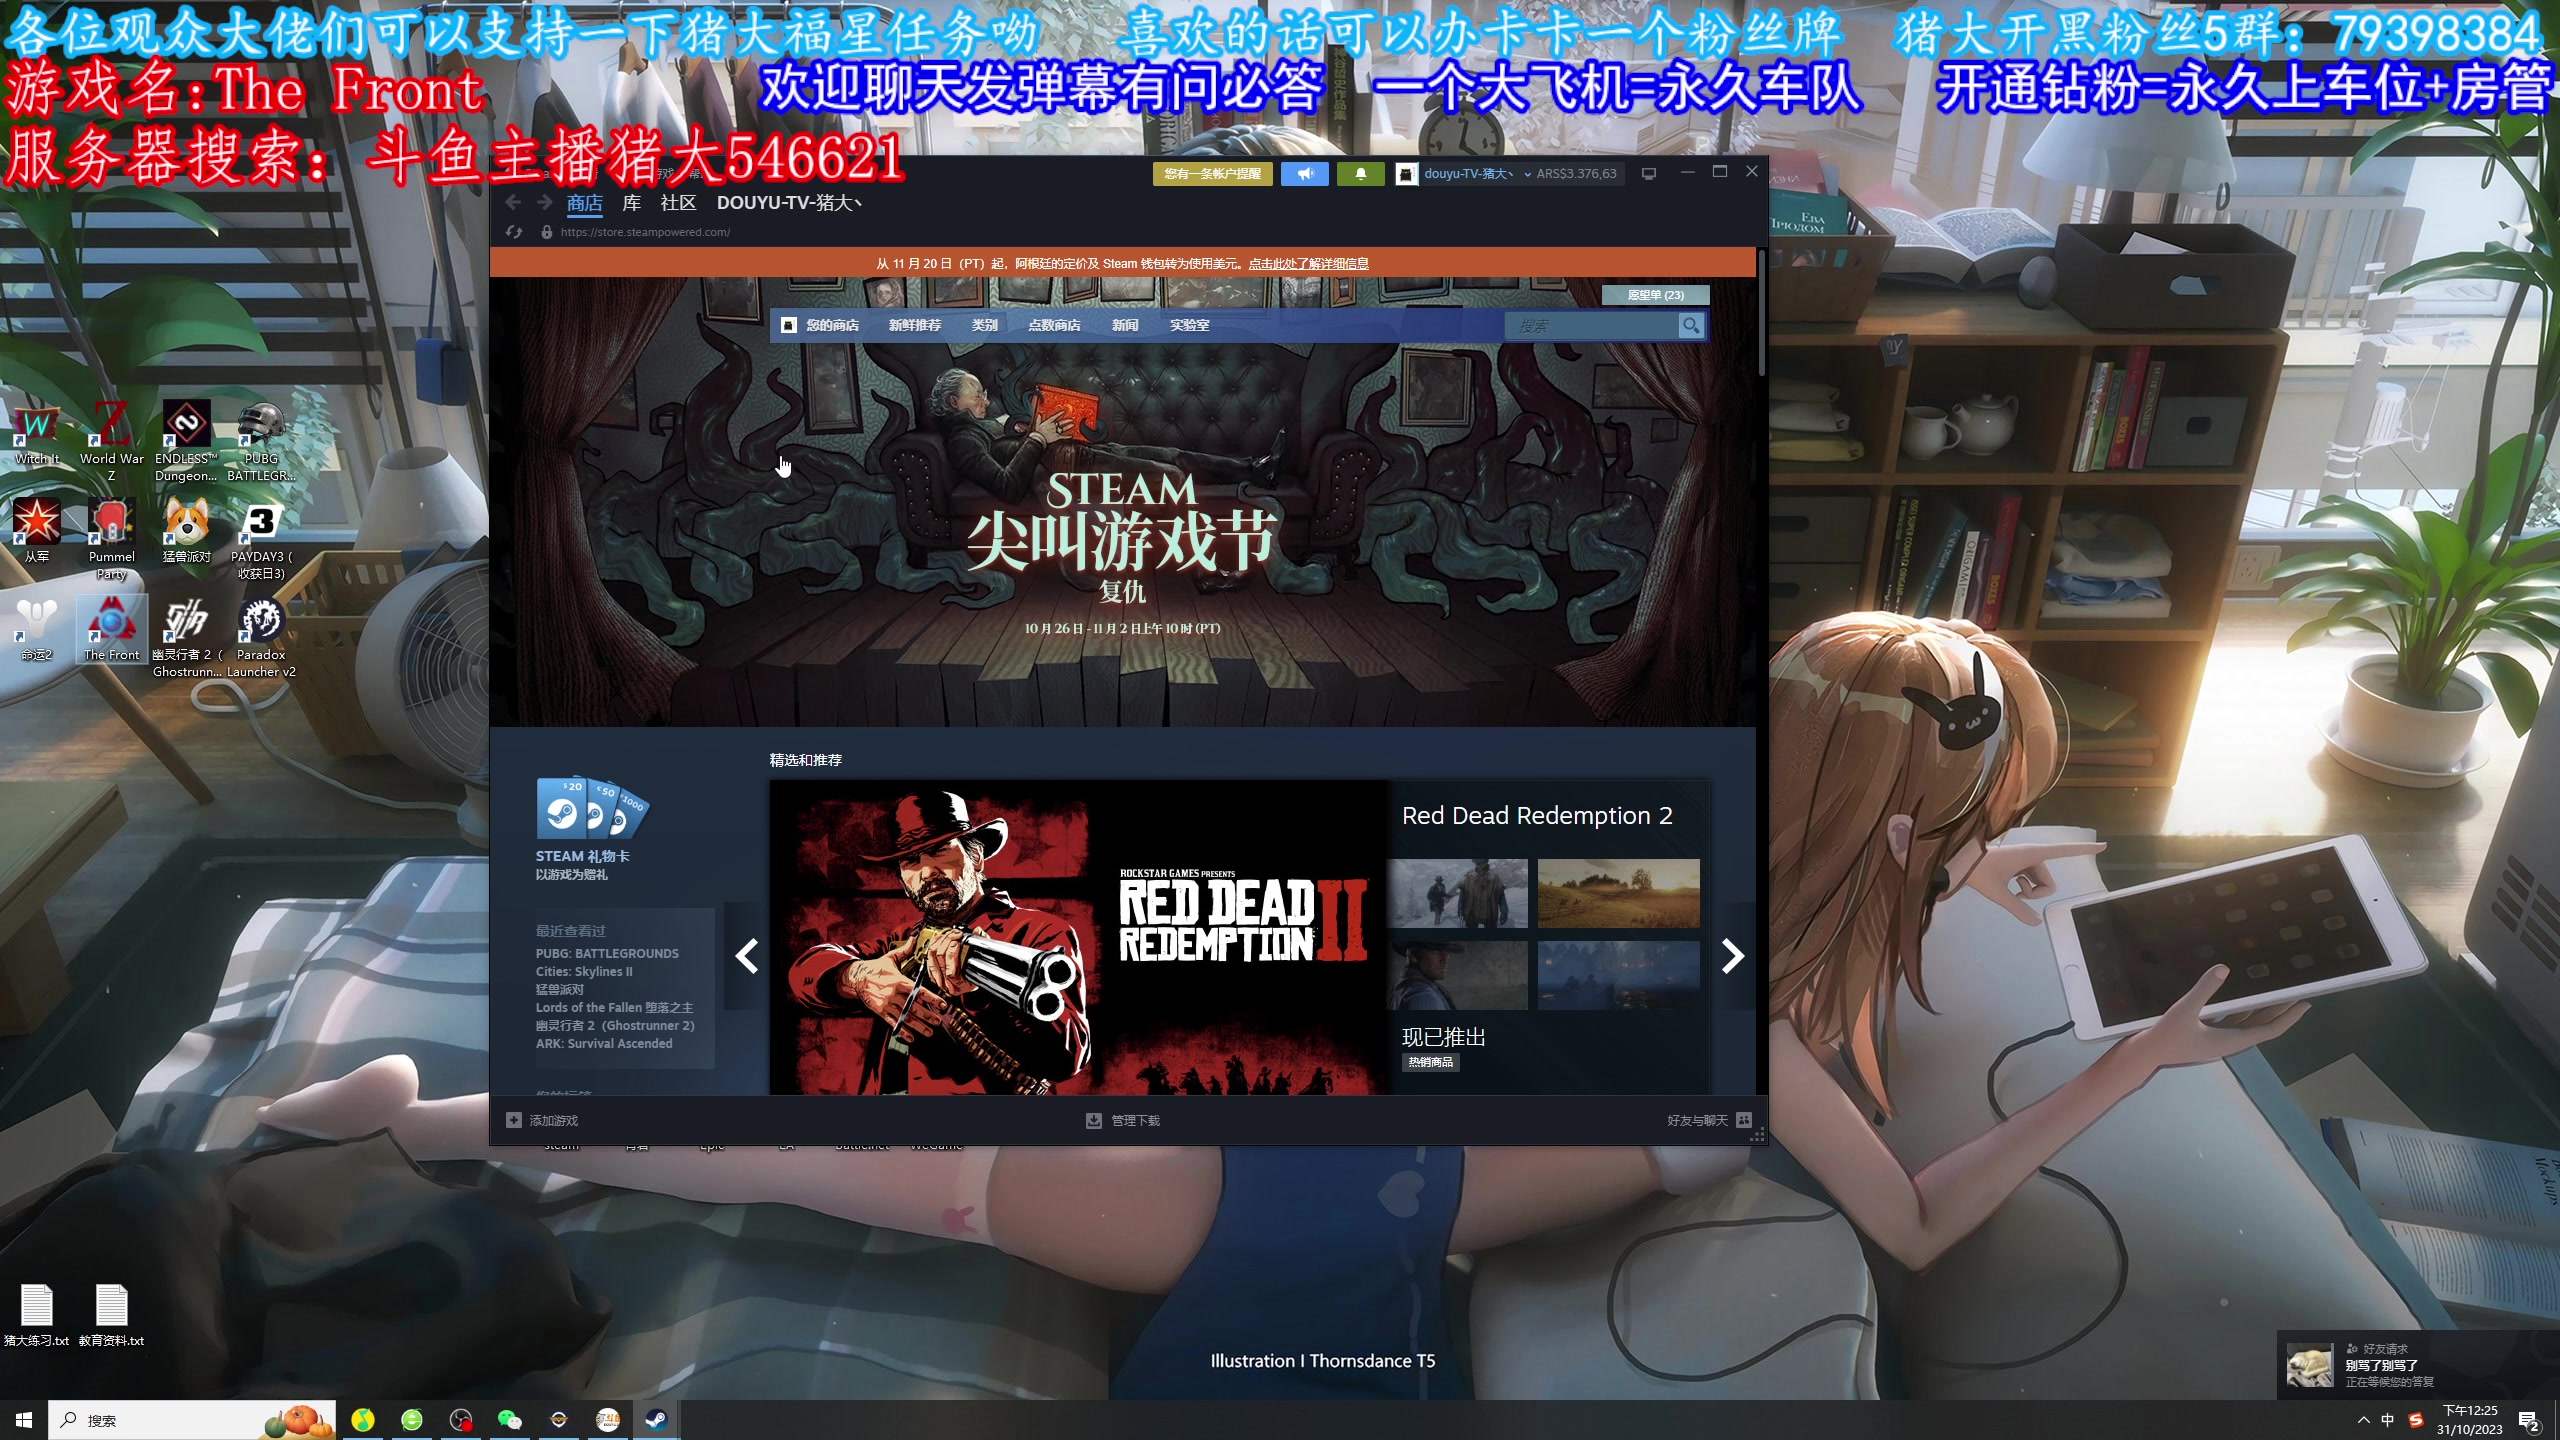Click the Steam store page scrollbar

(1761, 313)
